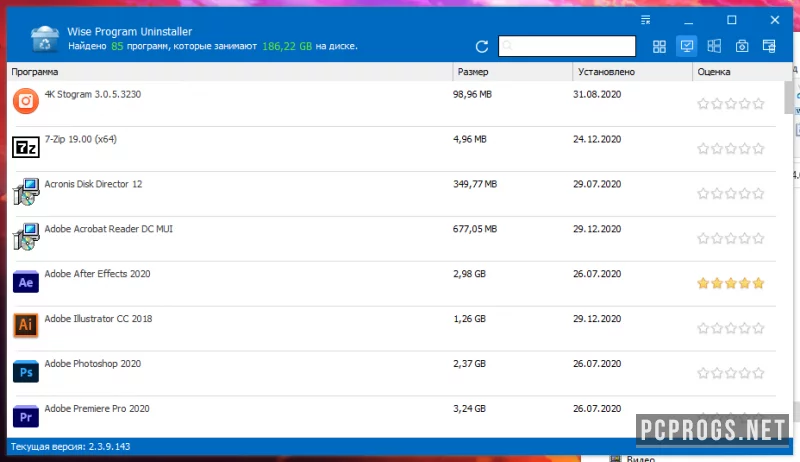Click Adobe Acrobat Reader DC MUI entry
Viewport: 800px width, 462px height.
pyautogui.click(x=109, y=229)
